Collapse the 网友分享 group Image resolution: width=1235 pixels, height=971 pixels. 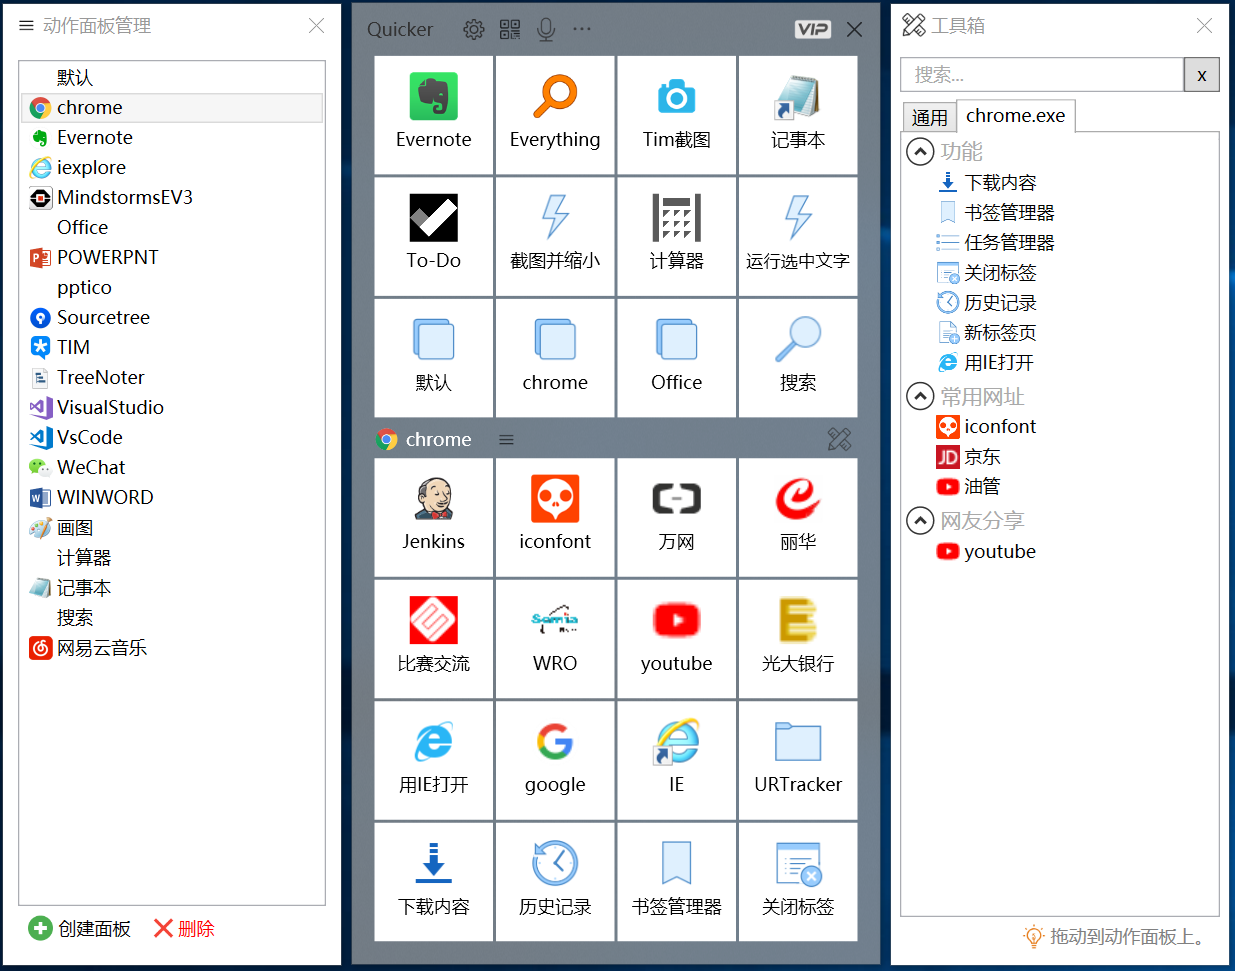[x=920, y=521]
